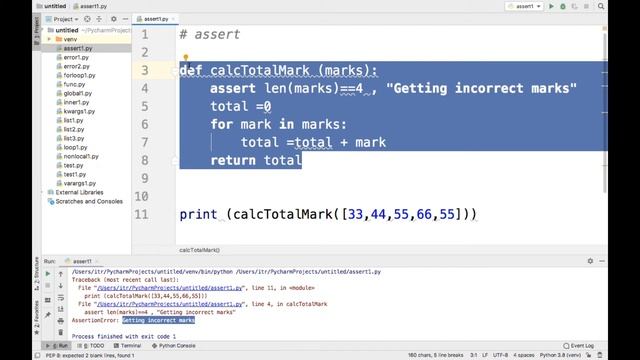Open Run panel gear settings
640x360 pixels.
coord(590,261)
